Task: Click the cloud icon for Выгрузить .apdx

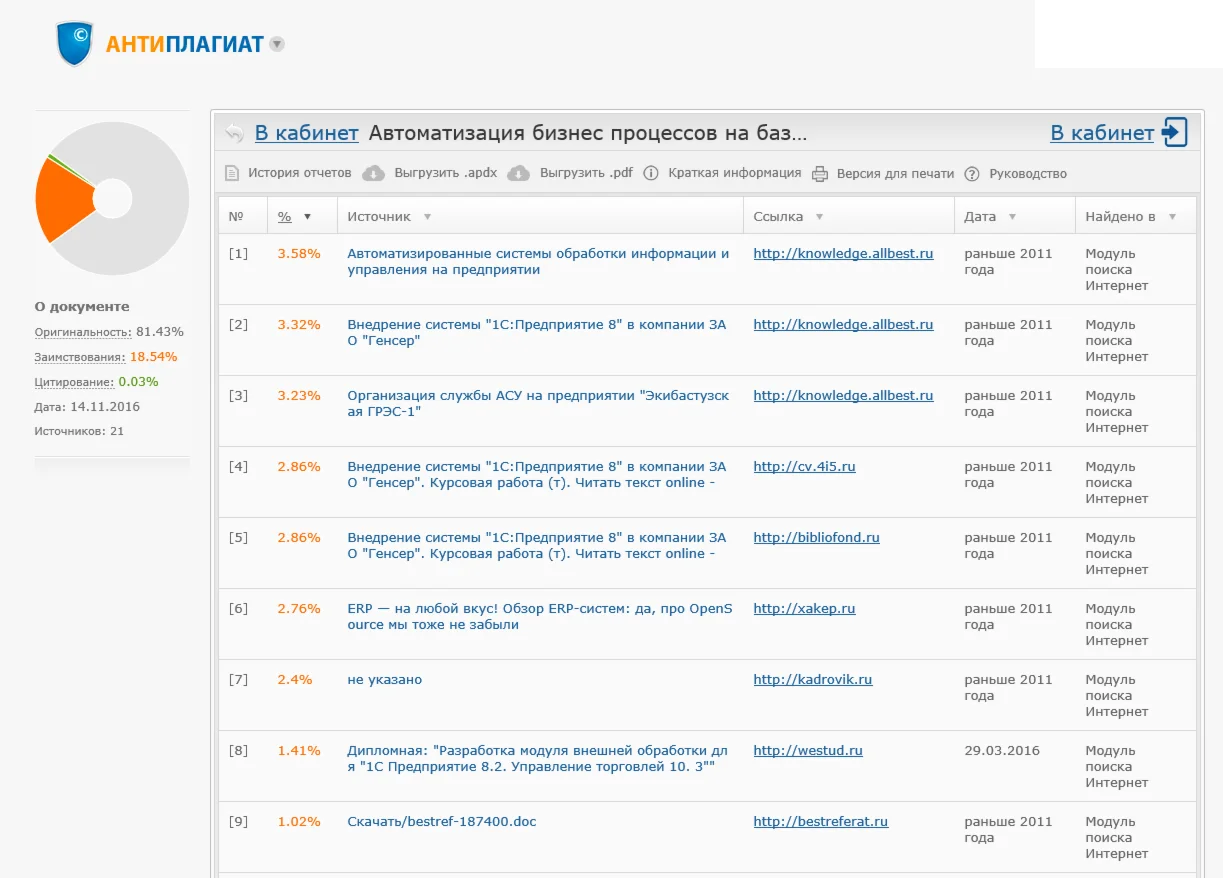Action: (x=373, y=173)
